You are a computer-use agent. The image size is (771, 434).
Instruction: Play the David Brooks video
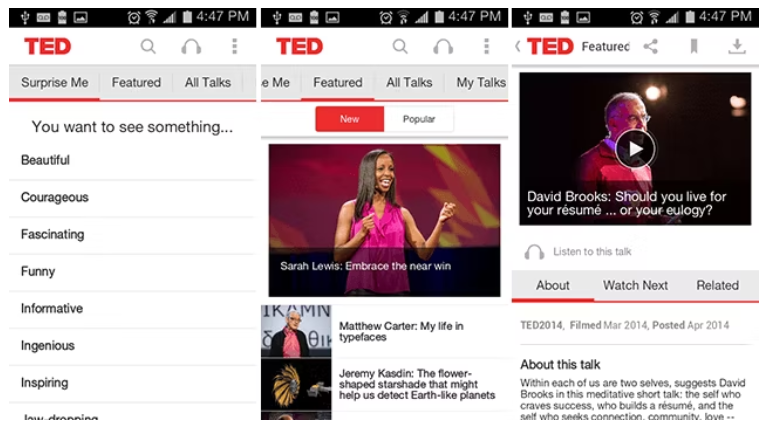tap(635, 149)
